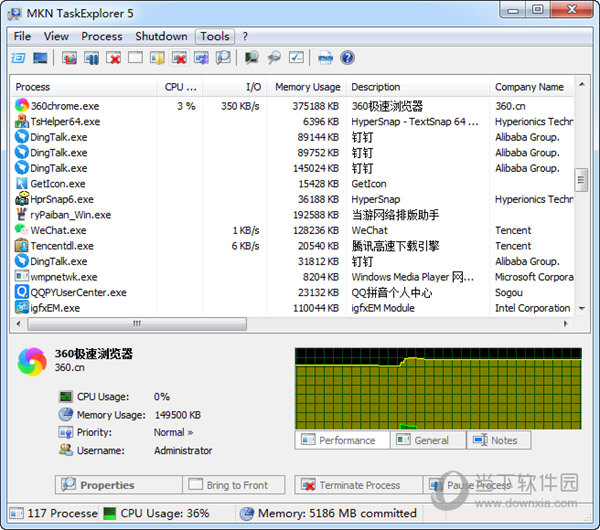Sort by the Company Name column header

[532, 87]
